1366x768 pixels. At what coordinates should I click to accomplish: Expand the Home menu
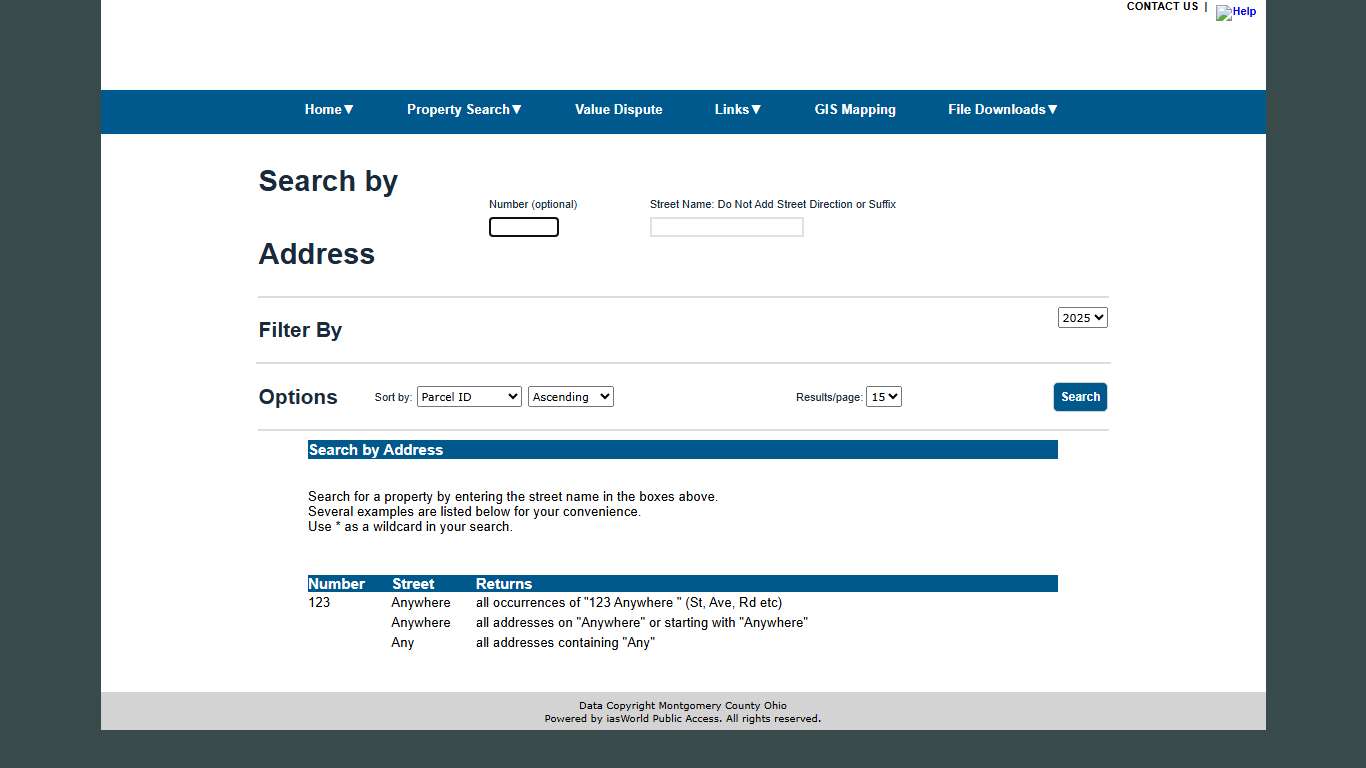pos(328,110)
